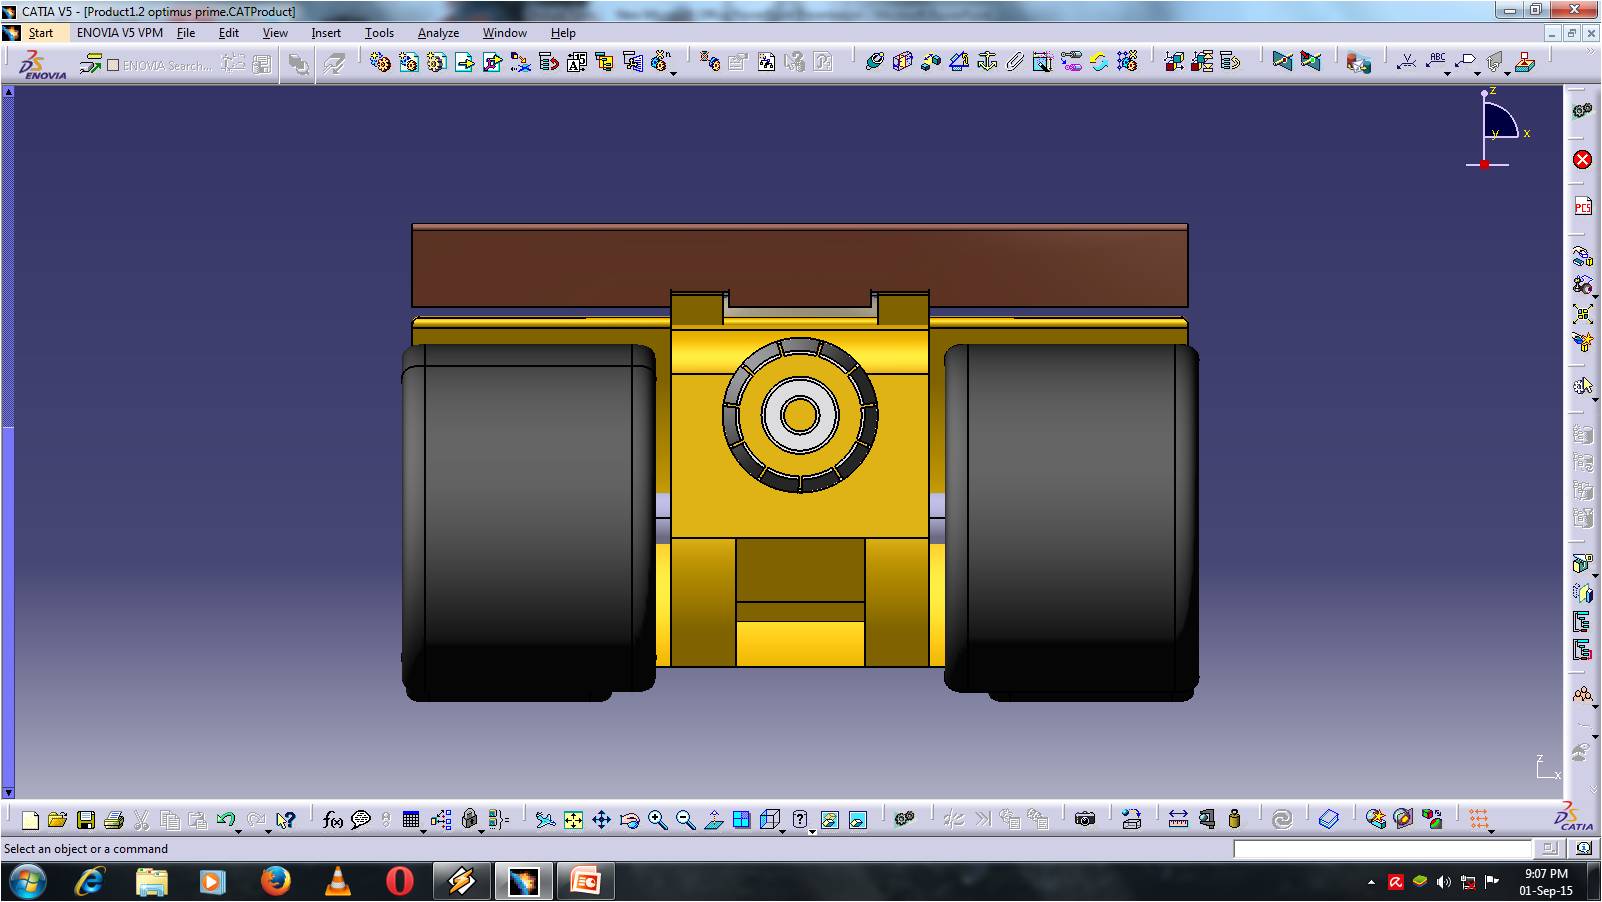Click the paperclip Fix Together icon
This screenshot has width=1602, height=902.
click(x=1015, y=62)
